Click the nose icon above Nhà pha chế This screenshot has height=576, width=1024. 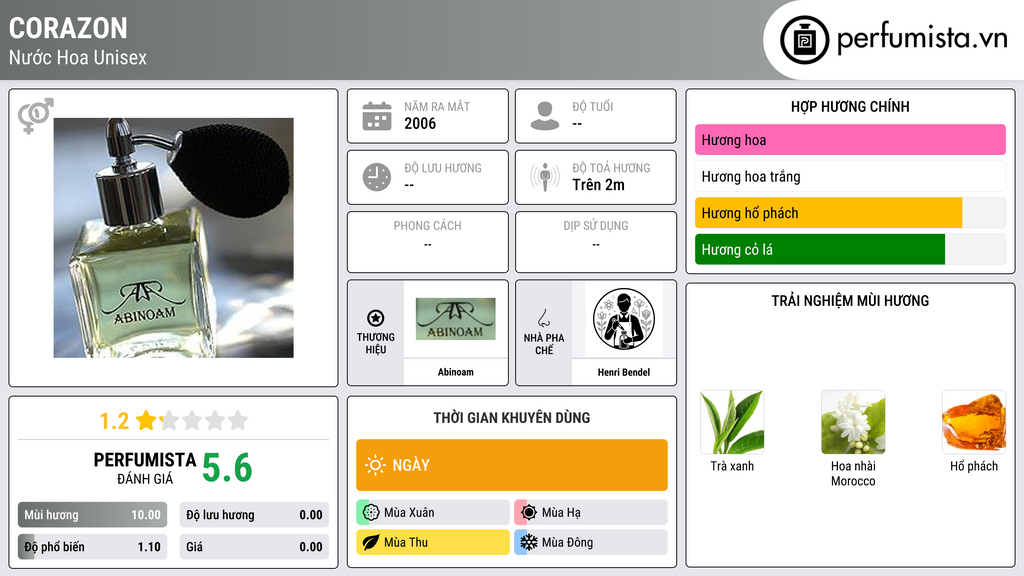click(x=544, y=318)
